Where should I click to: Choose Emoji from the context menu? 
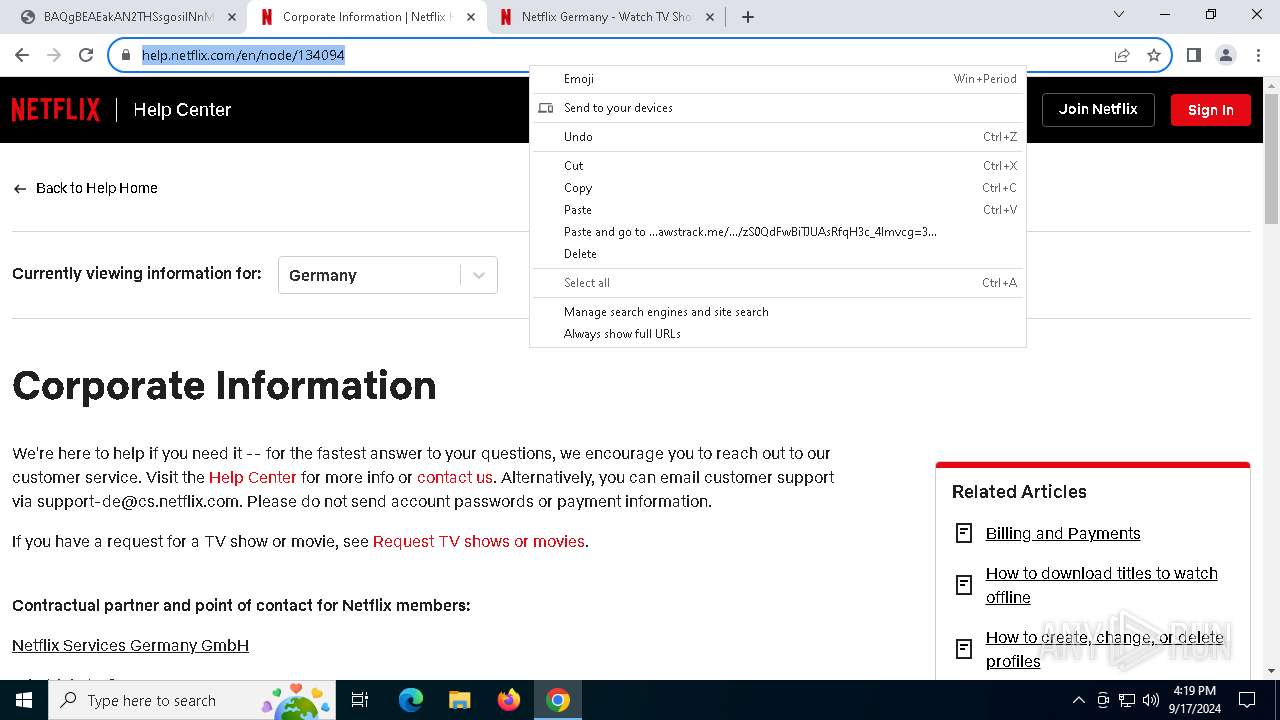777,79
